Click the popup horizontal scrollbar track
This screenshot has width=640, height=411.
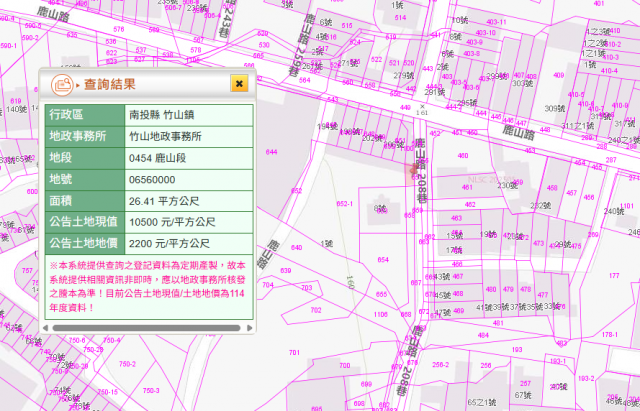[150, 327]
